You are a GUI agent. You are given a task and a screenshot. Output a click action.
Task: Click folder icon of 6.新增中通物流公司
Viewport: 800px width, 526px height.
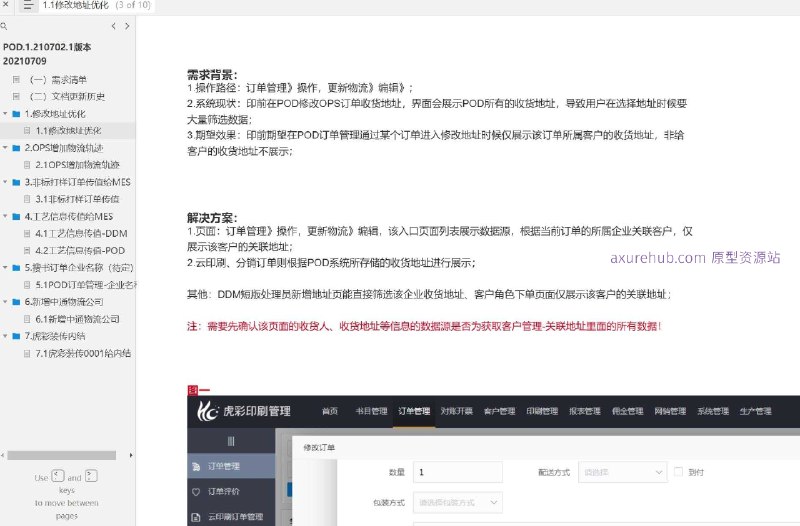coord(16,302)
